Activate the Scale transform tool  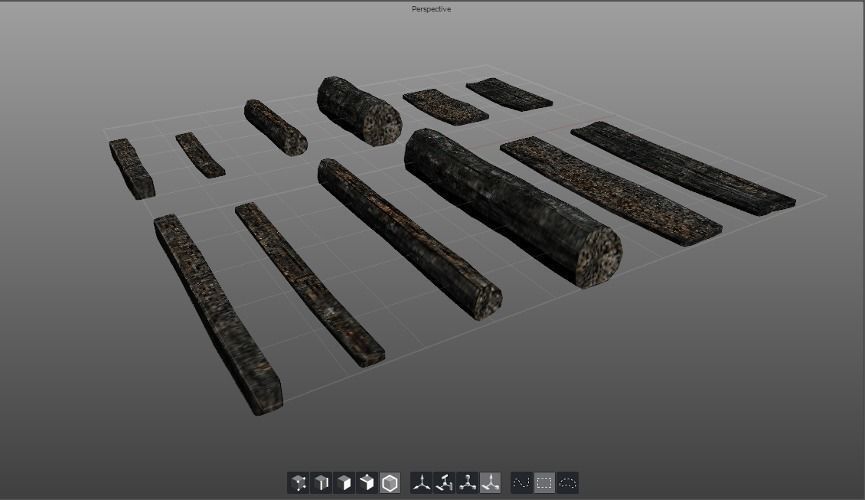(468, 483)
